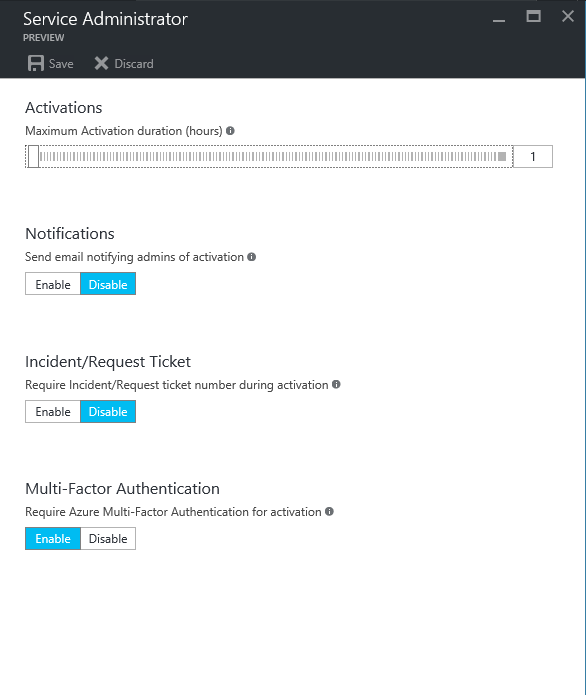Click the Discard label in toolbar
This screenshot has height=695, width=586.
134,64
